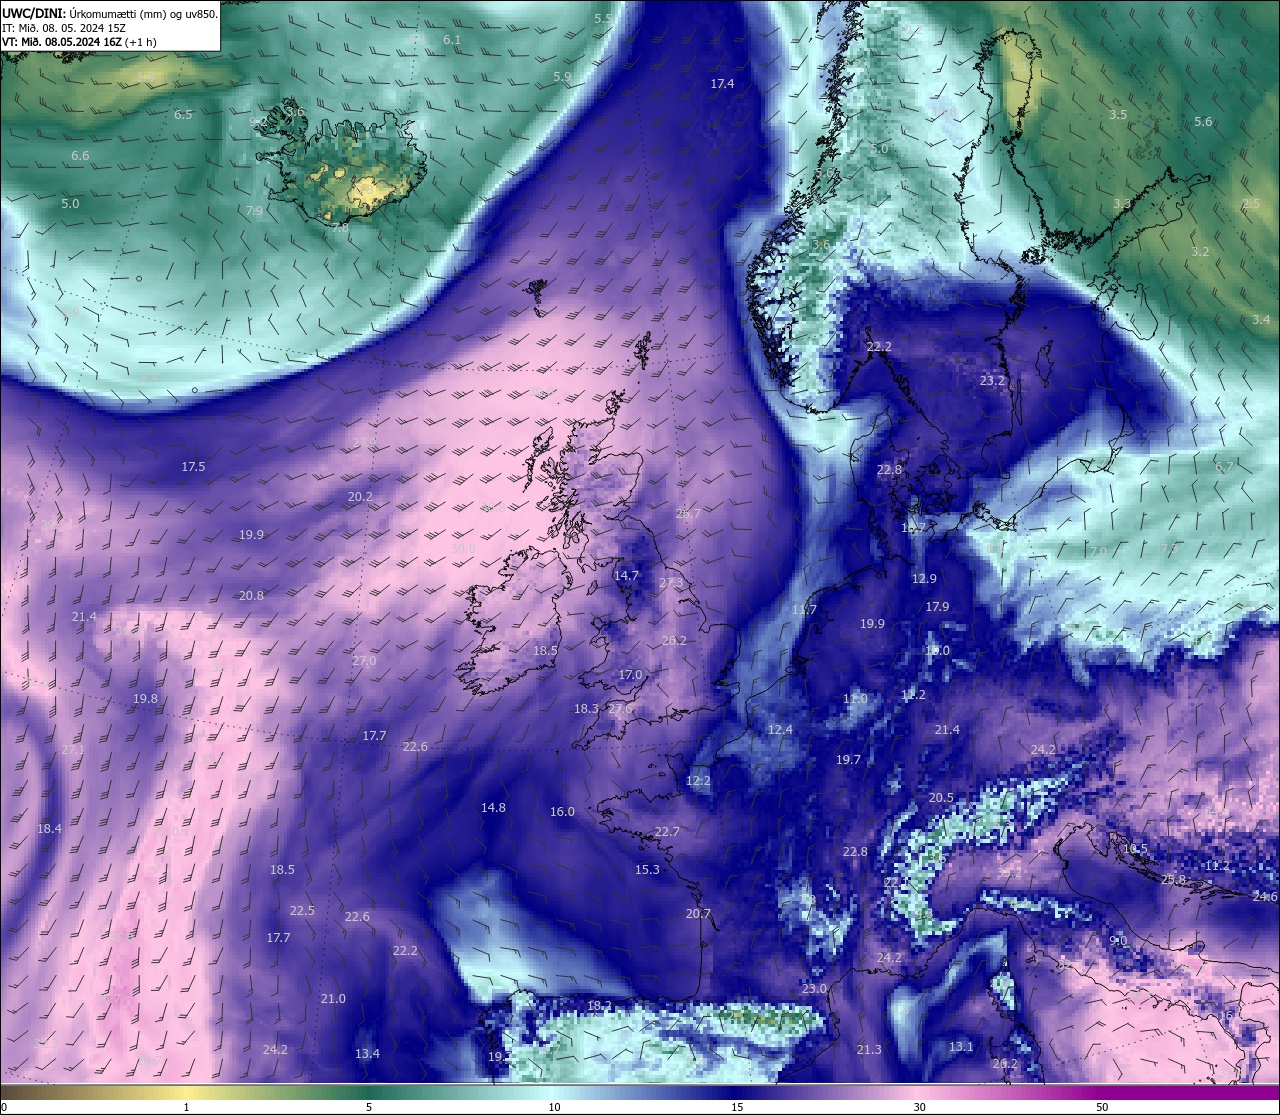
Task: Click the 12.2 value label
Action: 698,781
